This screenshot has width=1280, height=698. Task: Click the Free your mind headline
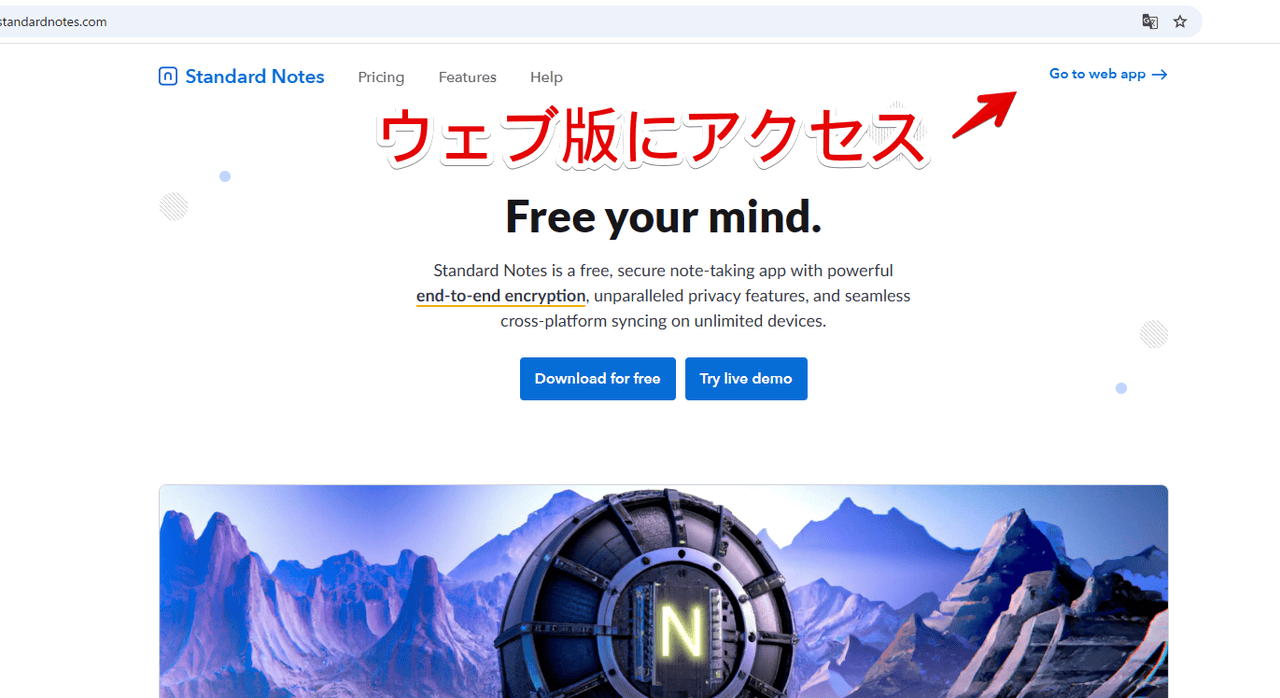tap(663, 216)
